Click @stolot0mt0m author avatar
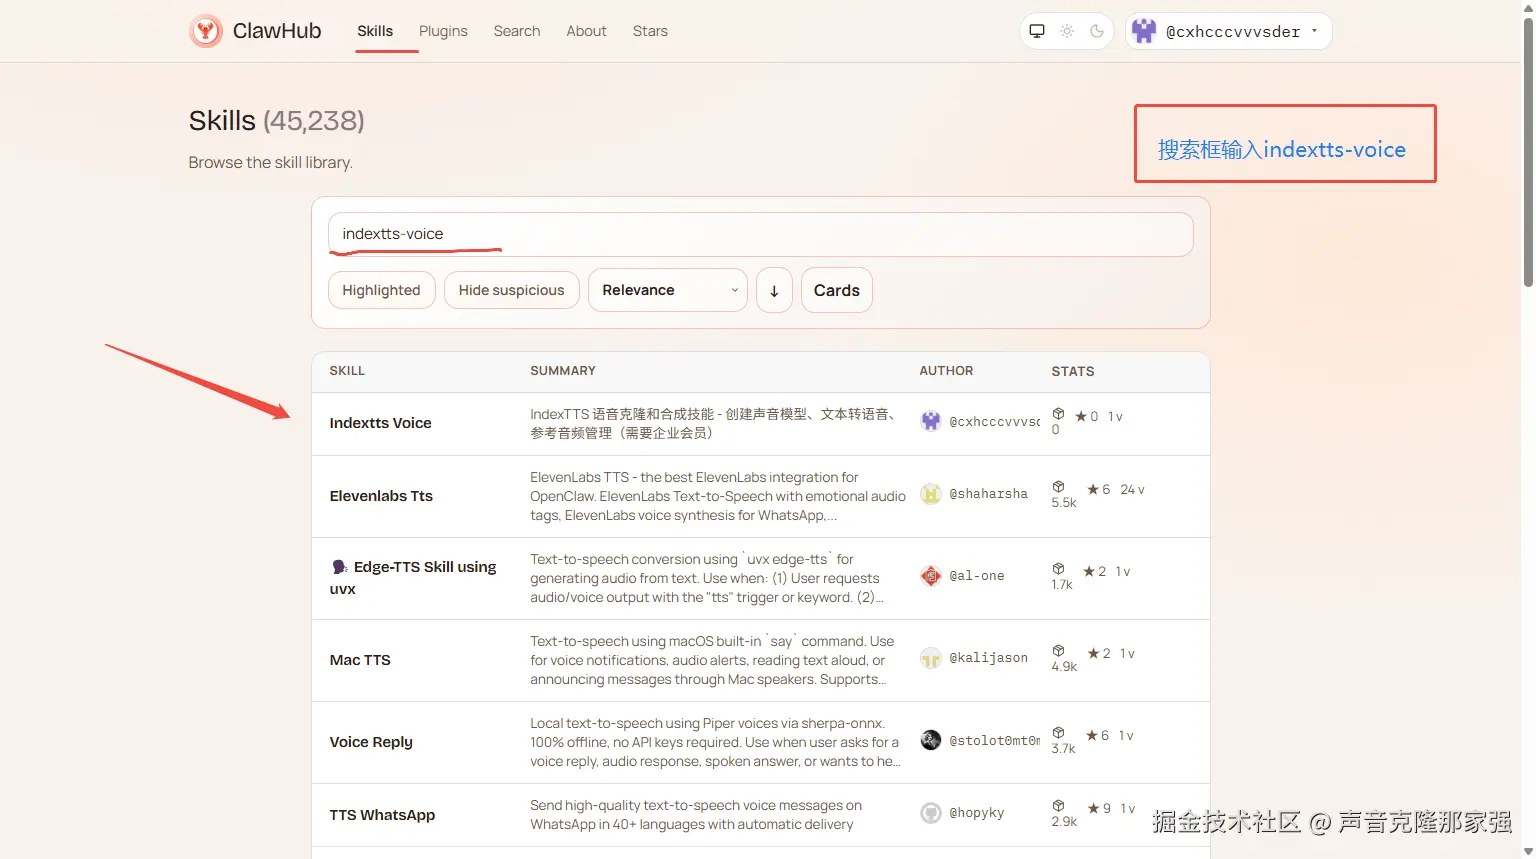The width and height of the screenshot is (1536, 859). coord(931,740)
